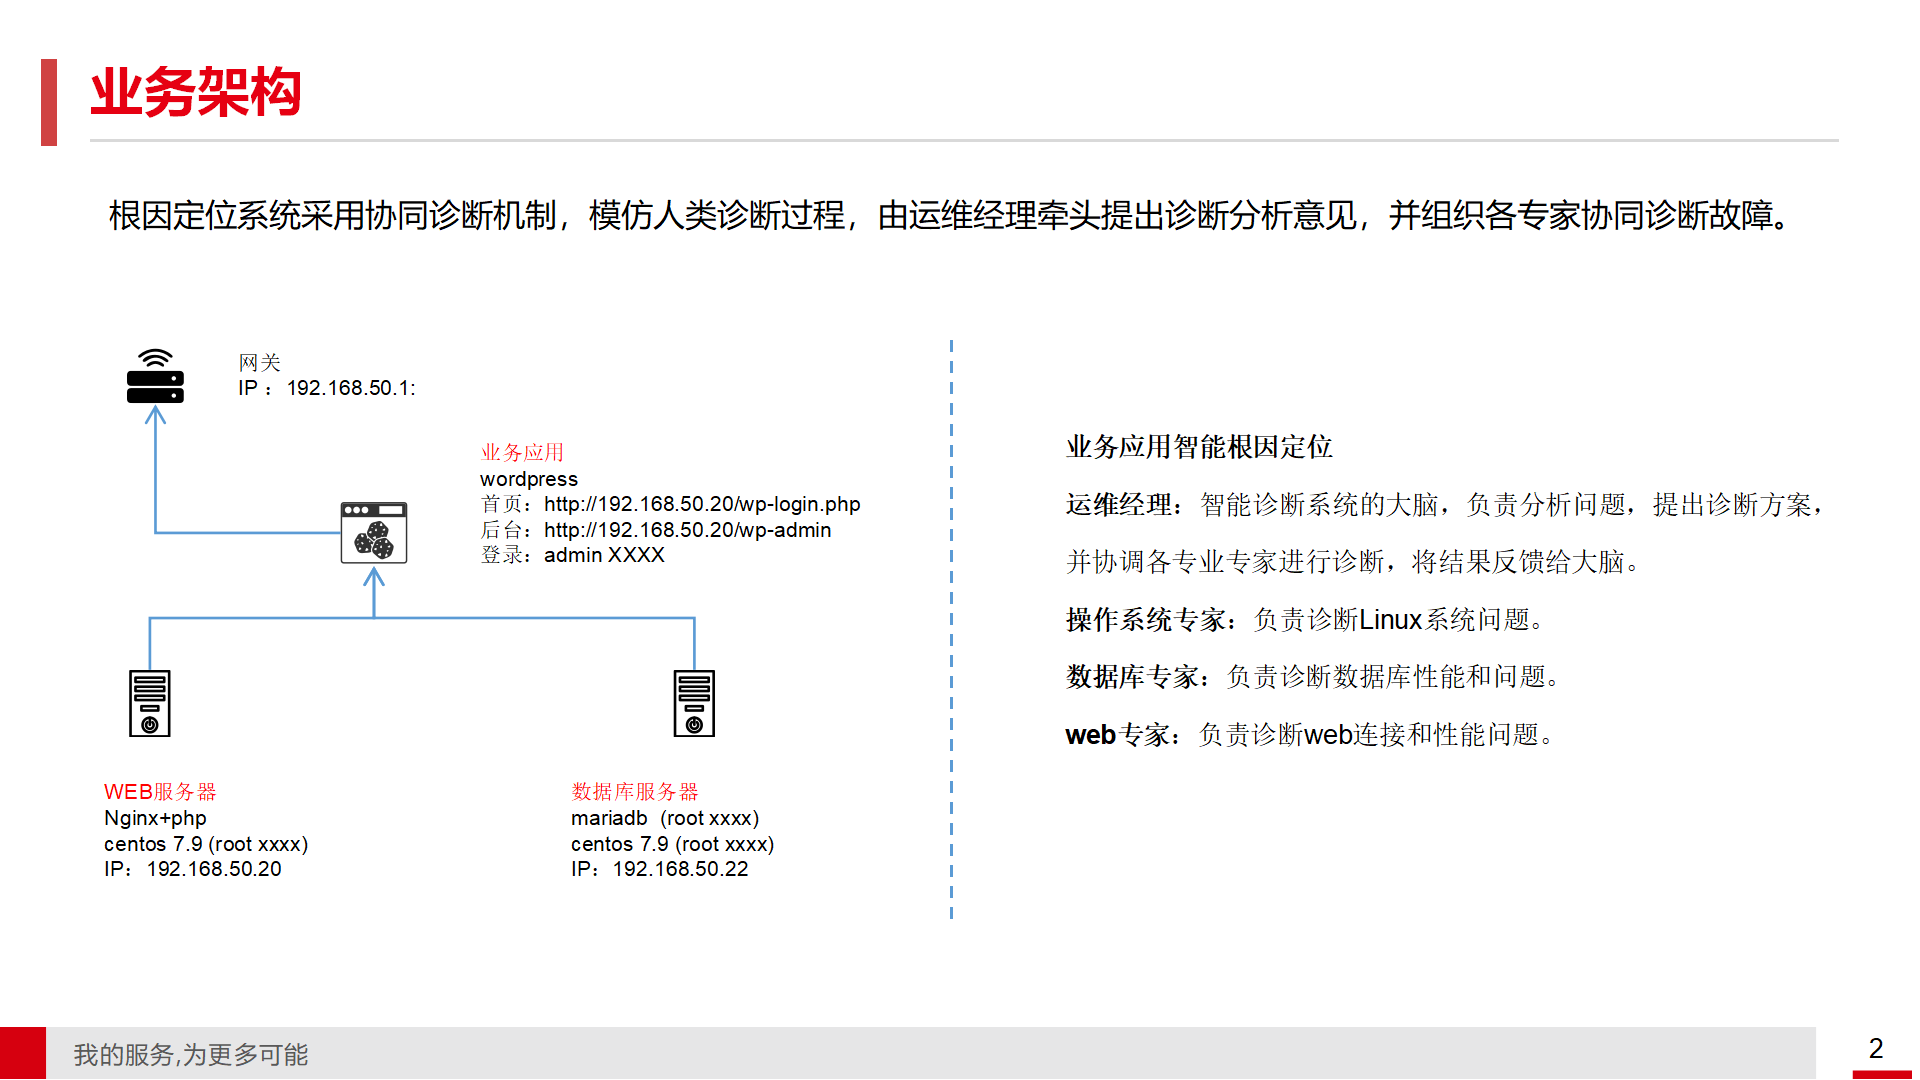The height and width of the screenshot is (1080, 1920).
Task: Click the red WEB服务器 label
Action: pyautogui.click(x=160, y=791)
